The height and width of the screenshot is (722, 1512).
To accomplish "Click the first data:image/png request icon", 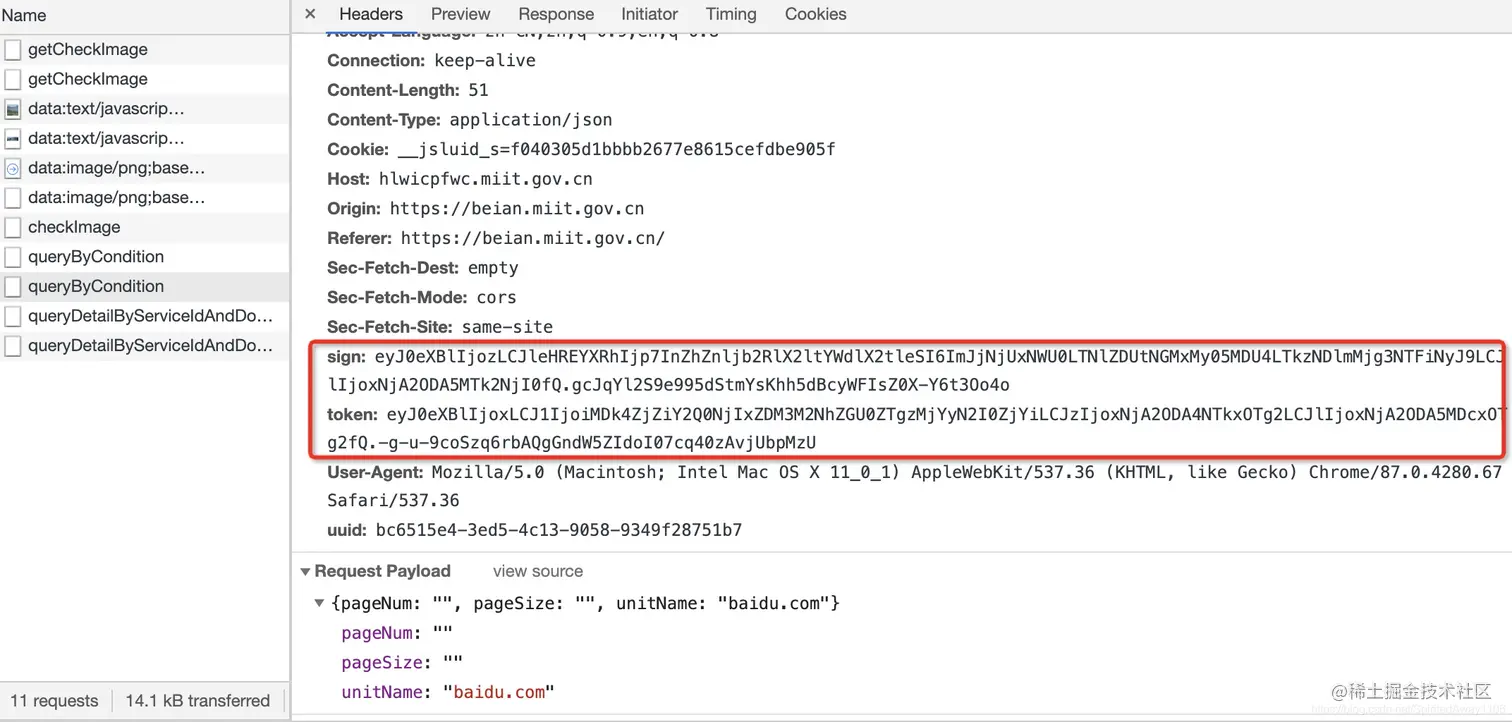I will [13, 168].
